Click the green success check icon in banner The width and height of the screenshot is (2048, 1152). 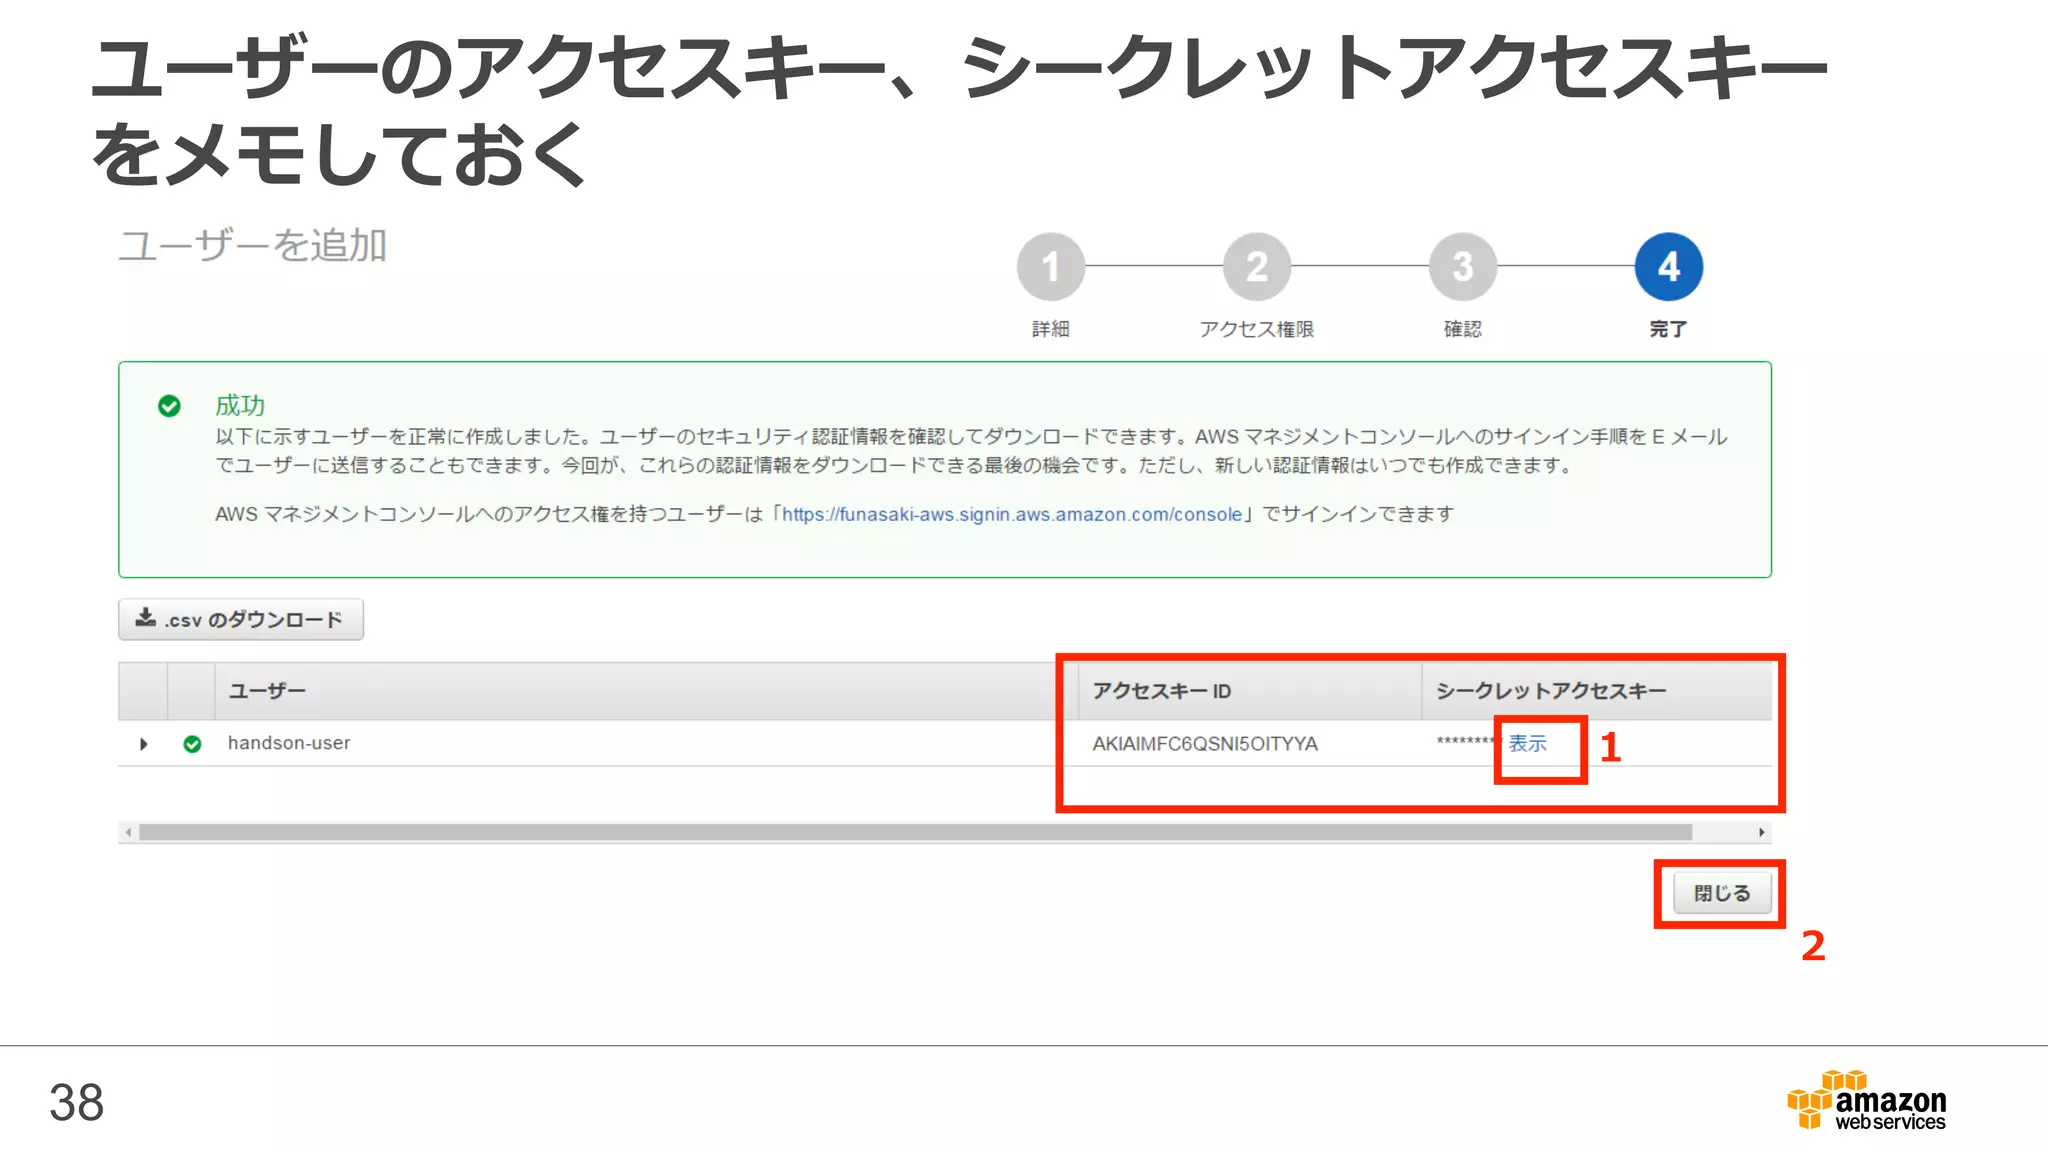click(169, 405)
